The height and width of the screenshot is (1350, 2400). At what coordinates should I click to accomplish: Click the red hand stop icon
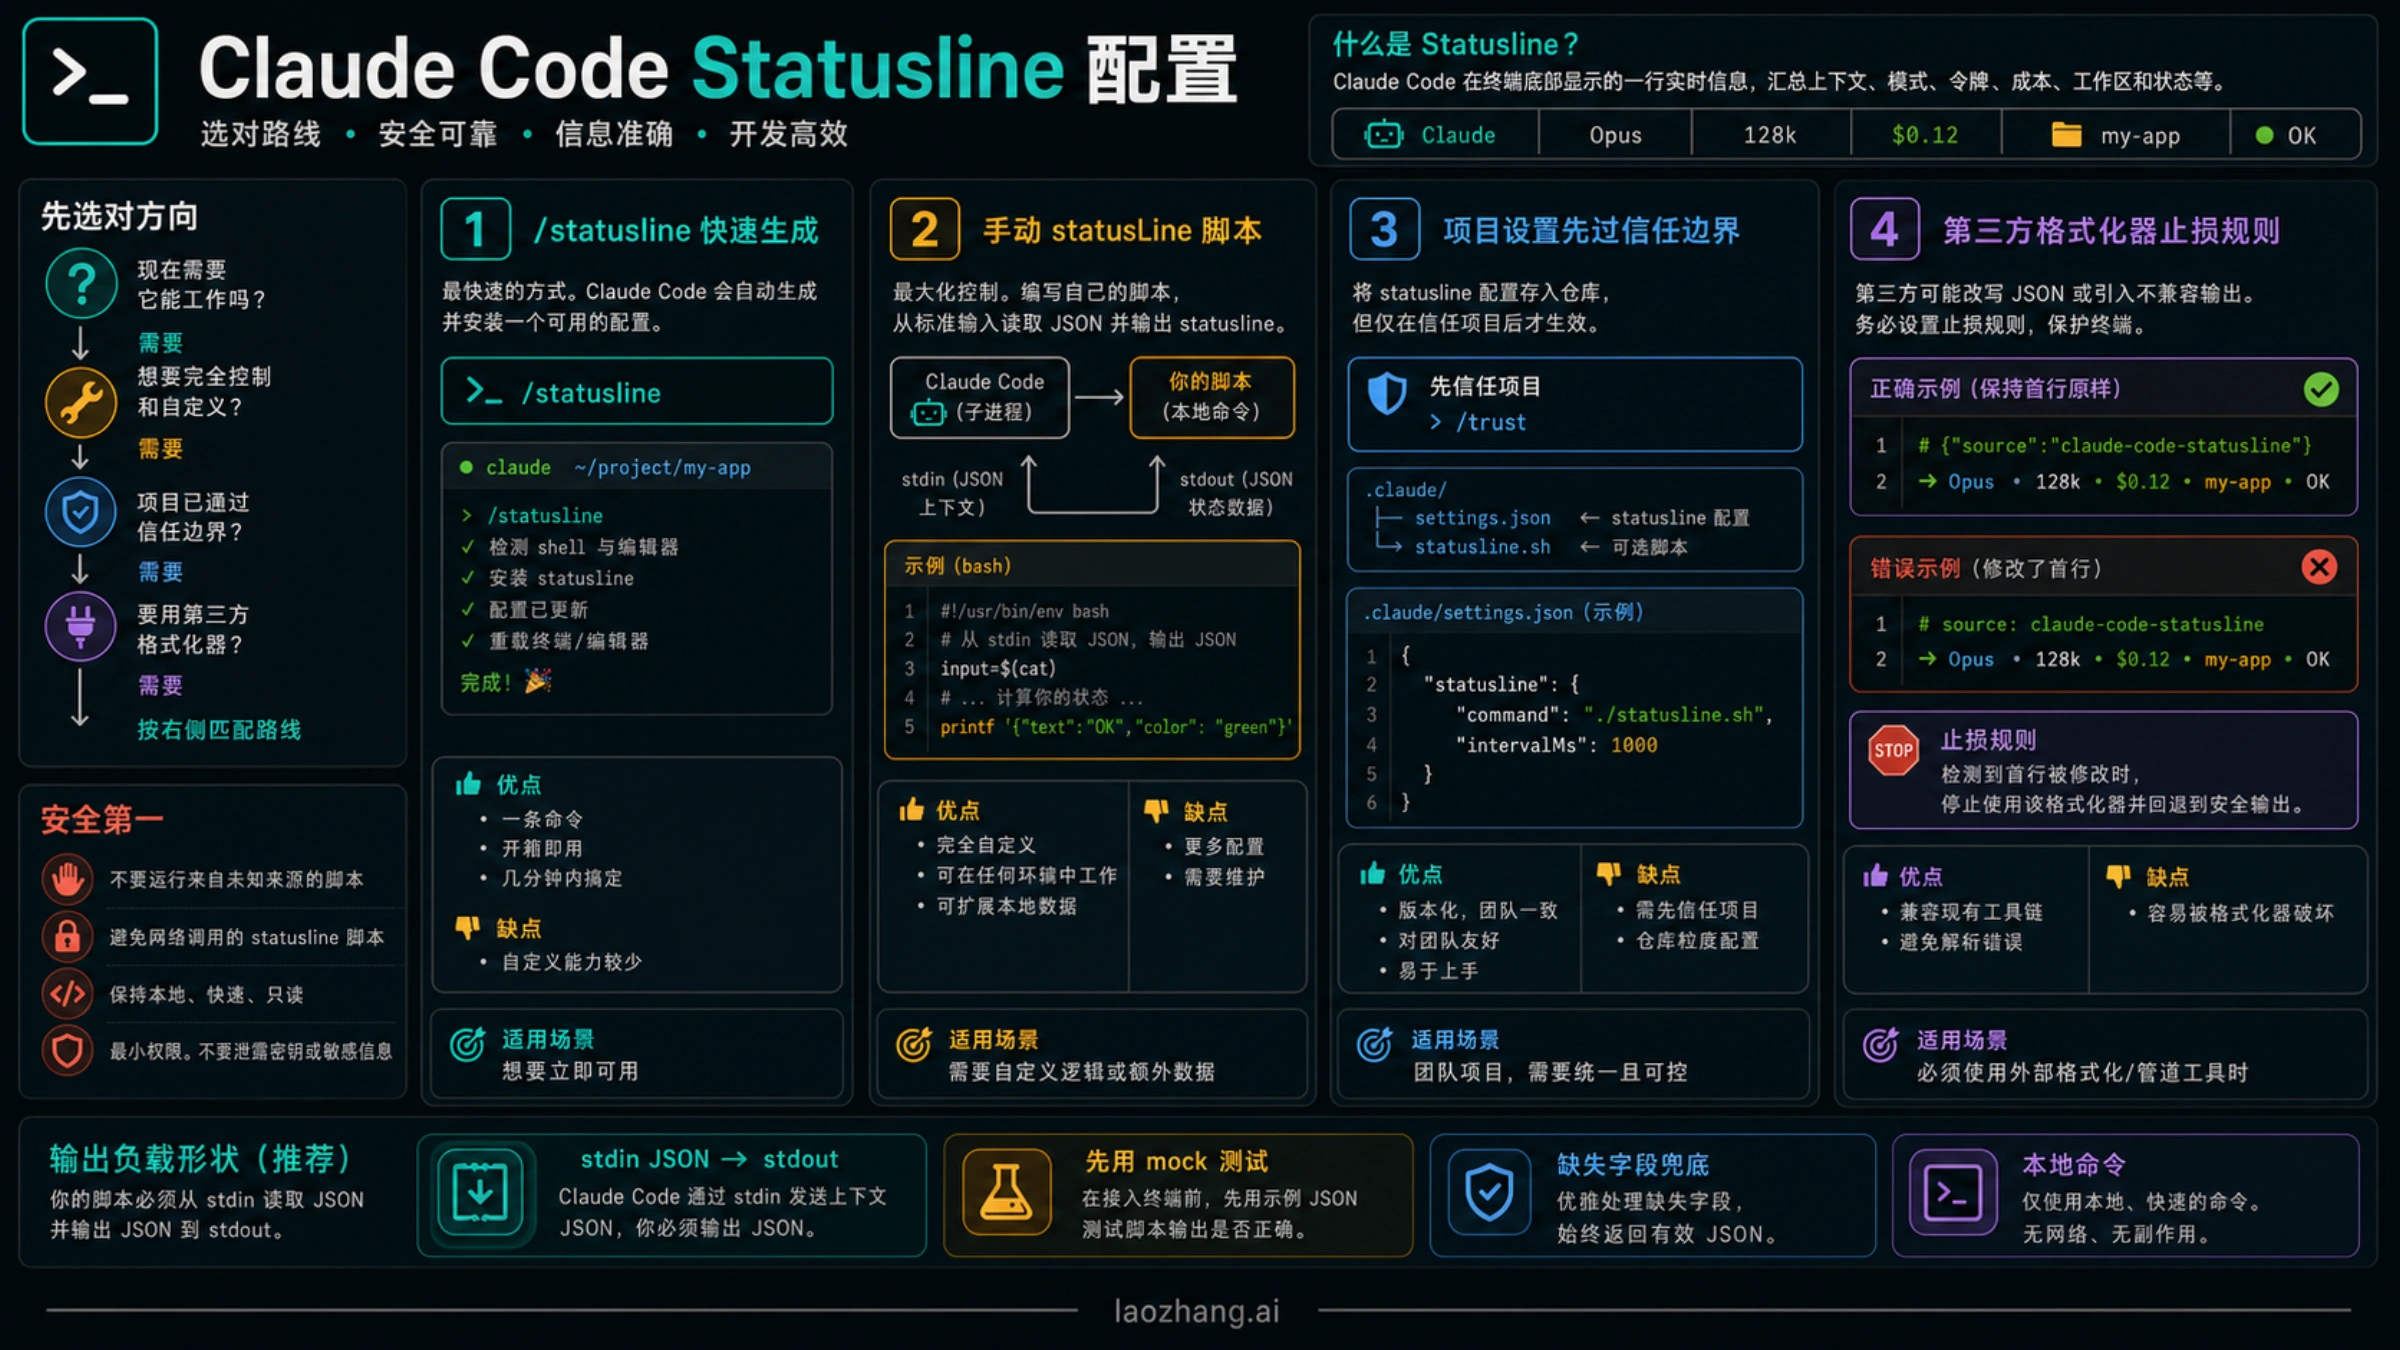click(x=67, y=880)
